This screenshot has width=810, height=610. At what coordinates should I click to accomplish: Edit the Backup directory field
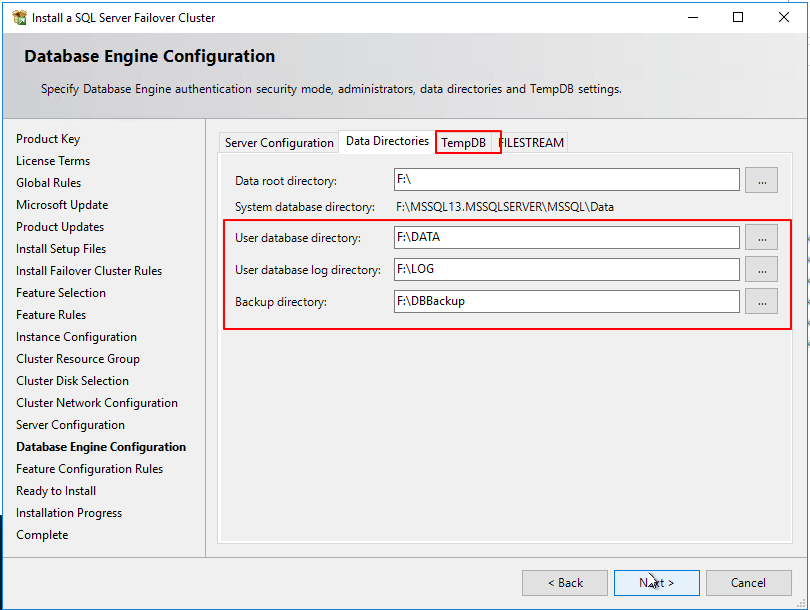click(x=567, y=302)
